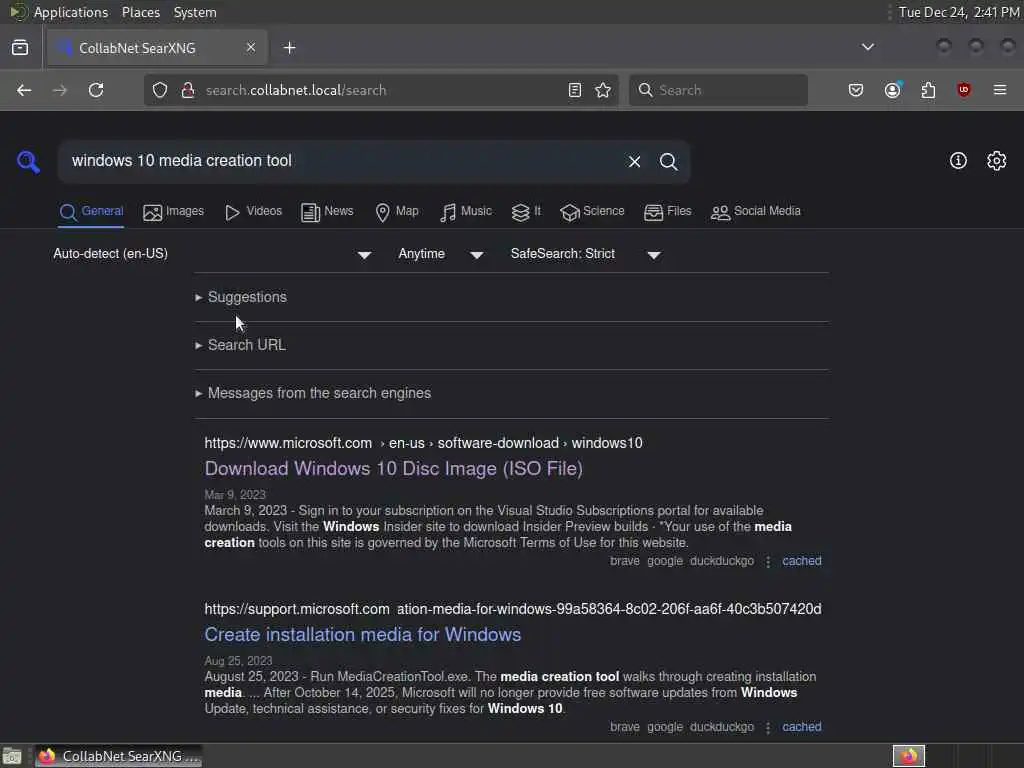Focus the Firefox toolbar Search box
Screen dimensions: 1024x768
(718, 90)
